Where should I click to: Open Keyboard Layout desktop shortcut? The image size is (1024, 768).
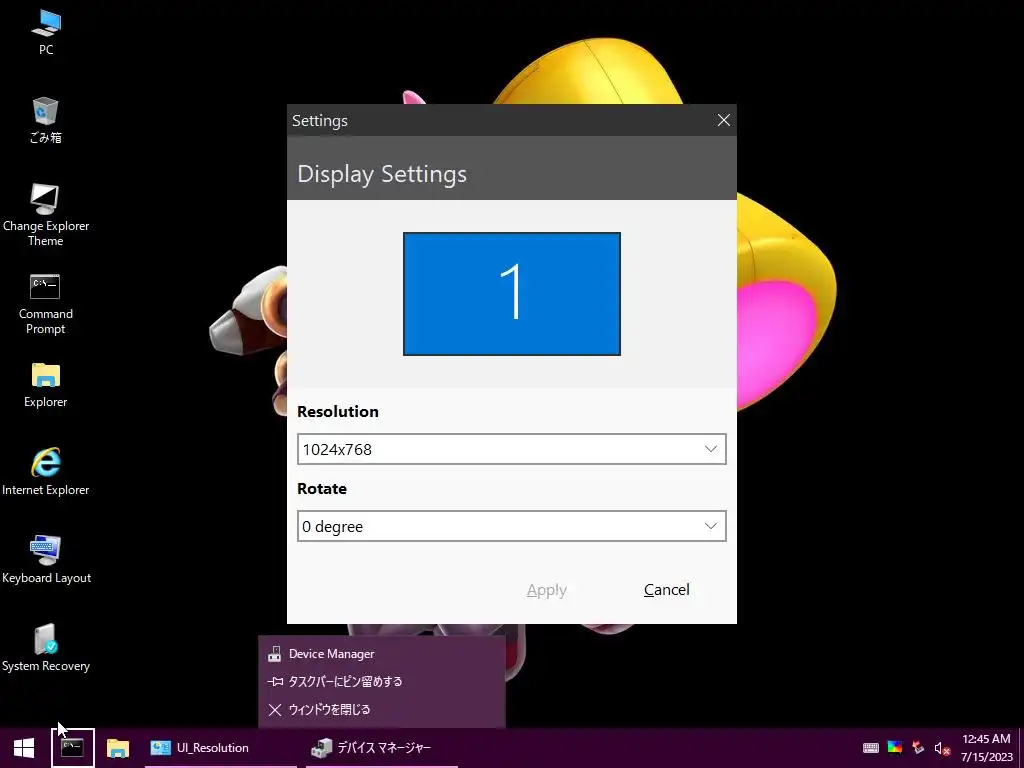[x=46, y=560]
